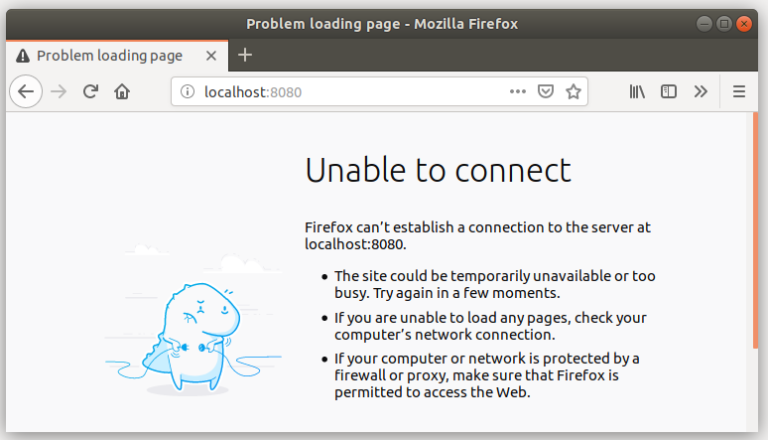
Task: Show site information for localhost
Action: pyautogui.click(x=186, y=92)
